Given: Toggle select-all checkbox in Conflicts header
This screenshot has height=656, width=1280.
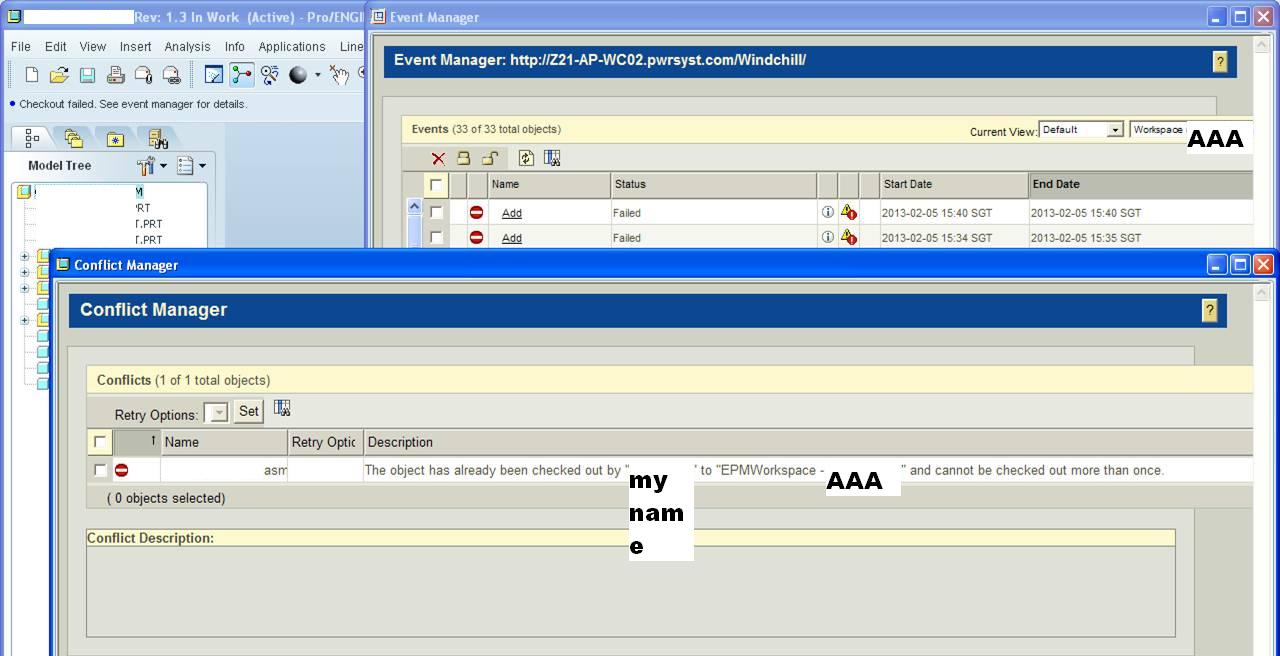Looking at the screenshot, I should tap(100, 442).
